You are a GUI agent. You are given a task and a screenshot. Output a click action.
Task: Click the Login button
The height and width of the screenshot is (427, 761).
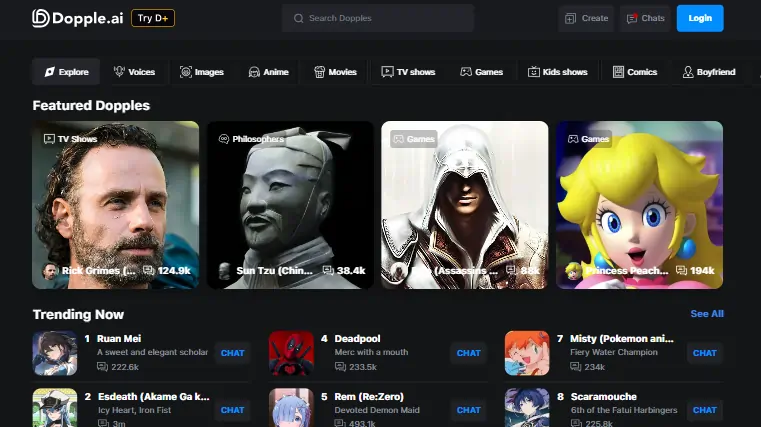pos(700,18)
